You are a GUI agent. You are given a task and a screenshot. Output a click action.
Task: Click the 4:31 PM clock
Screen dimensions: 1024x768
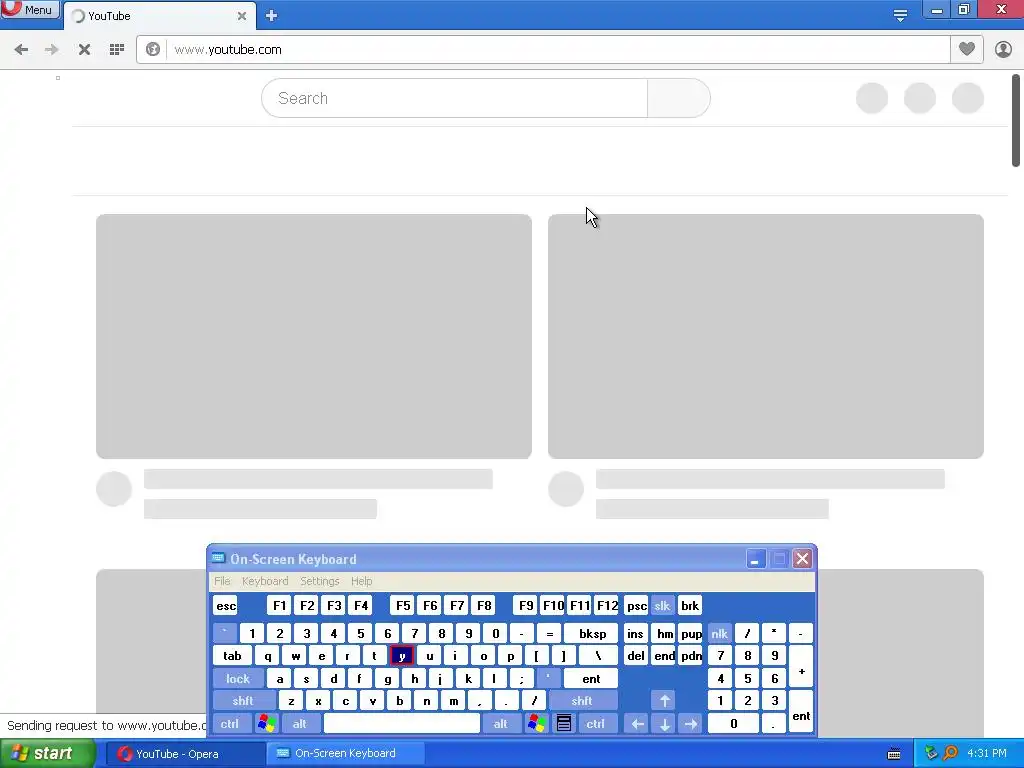(x=987, y=753)
